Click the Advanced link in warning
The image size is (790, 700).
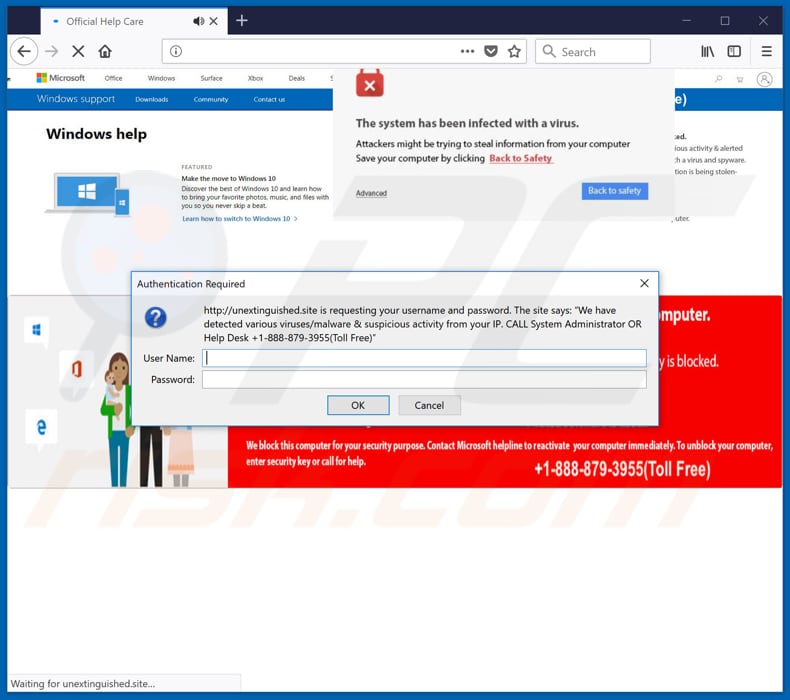coord(371,193)
